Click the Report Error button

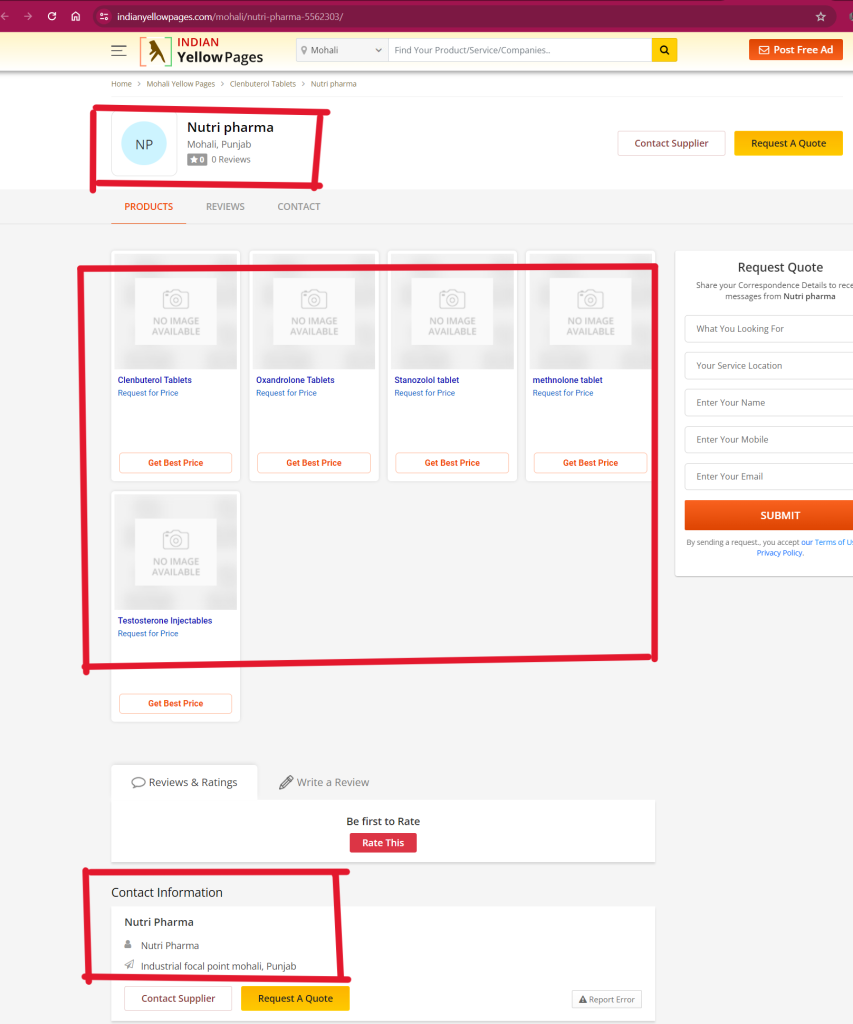coord(606,999)
